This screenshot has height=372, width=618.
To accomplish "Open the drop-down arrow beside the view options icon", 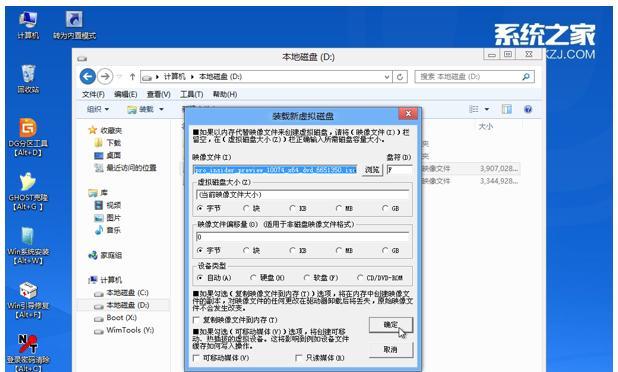I will click(x=487, y=109).
